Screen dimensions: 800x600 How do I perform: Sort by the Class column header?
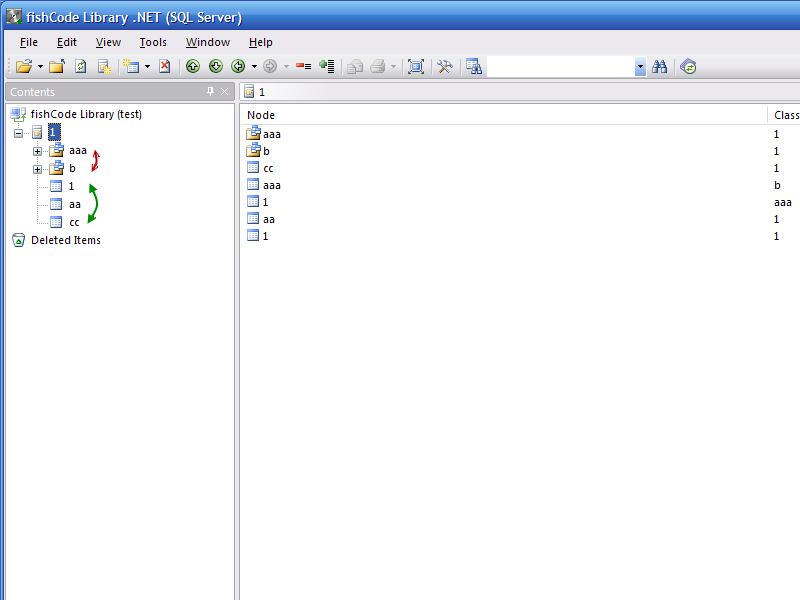pyautogui.click(x=786, y=115)
